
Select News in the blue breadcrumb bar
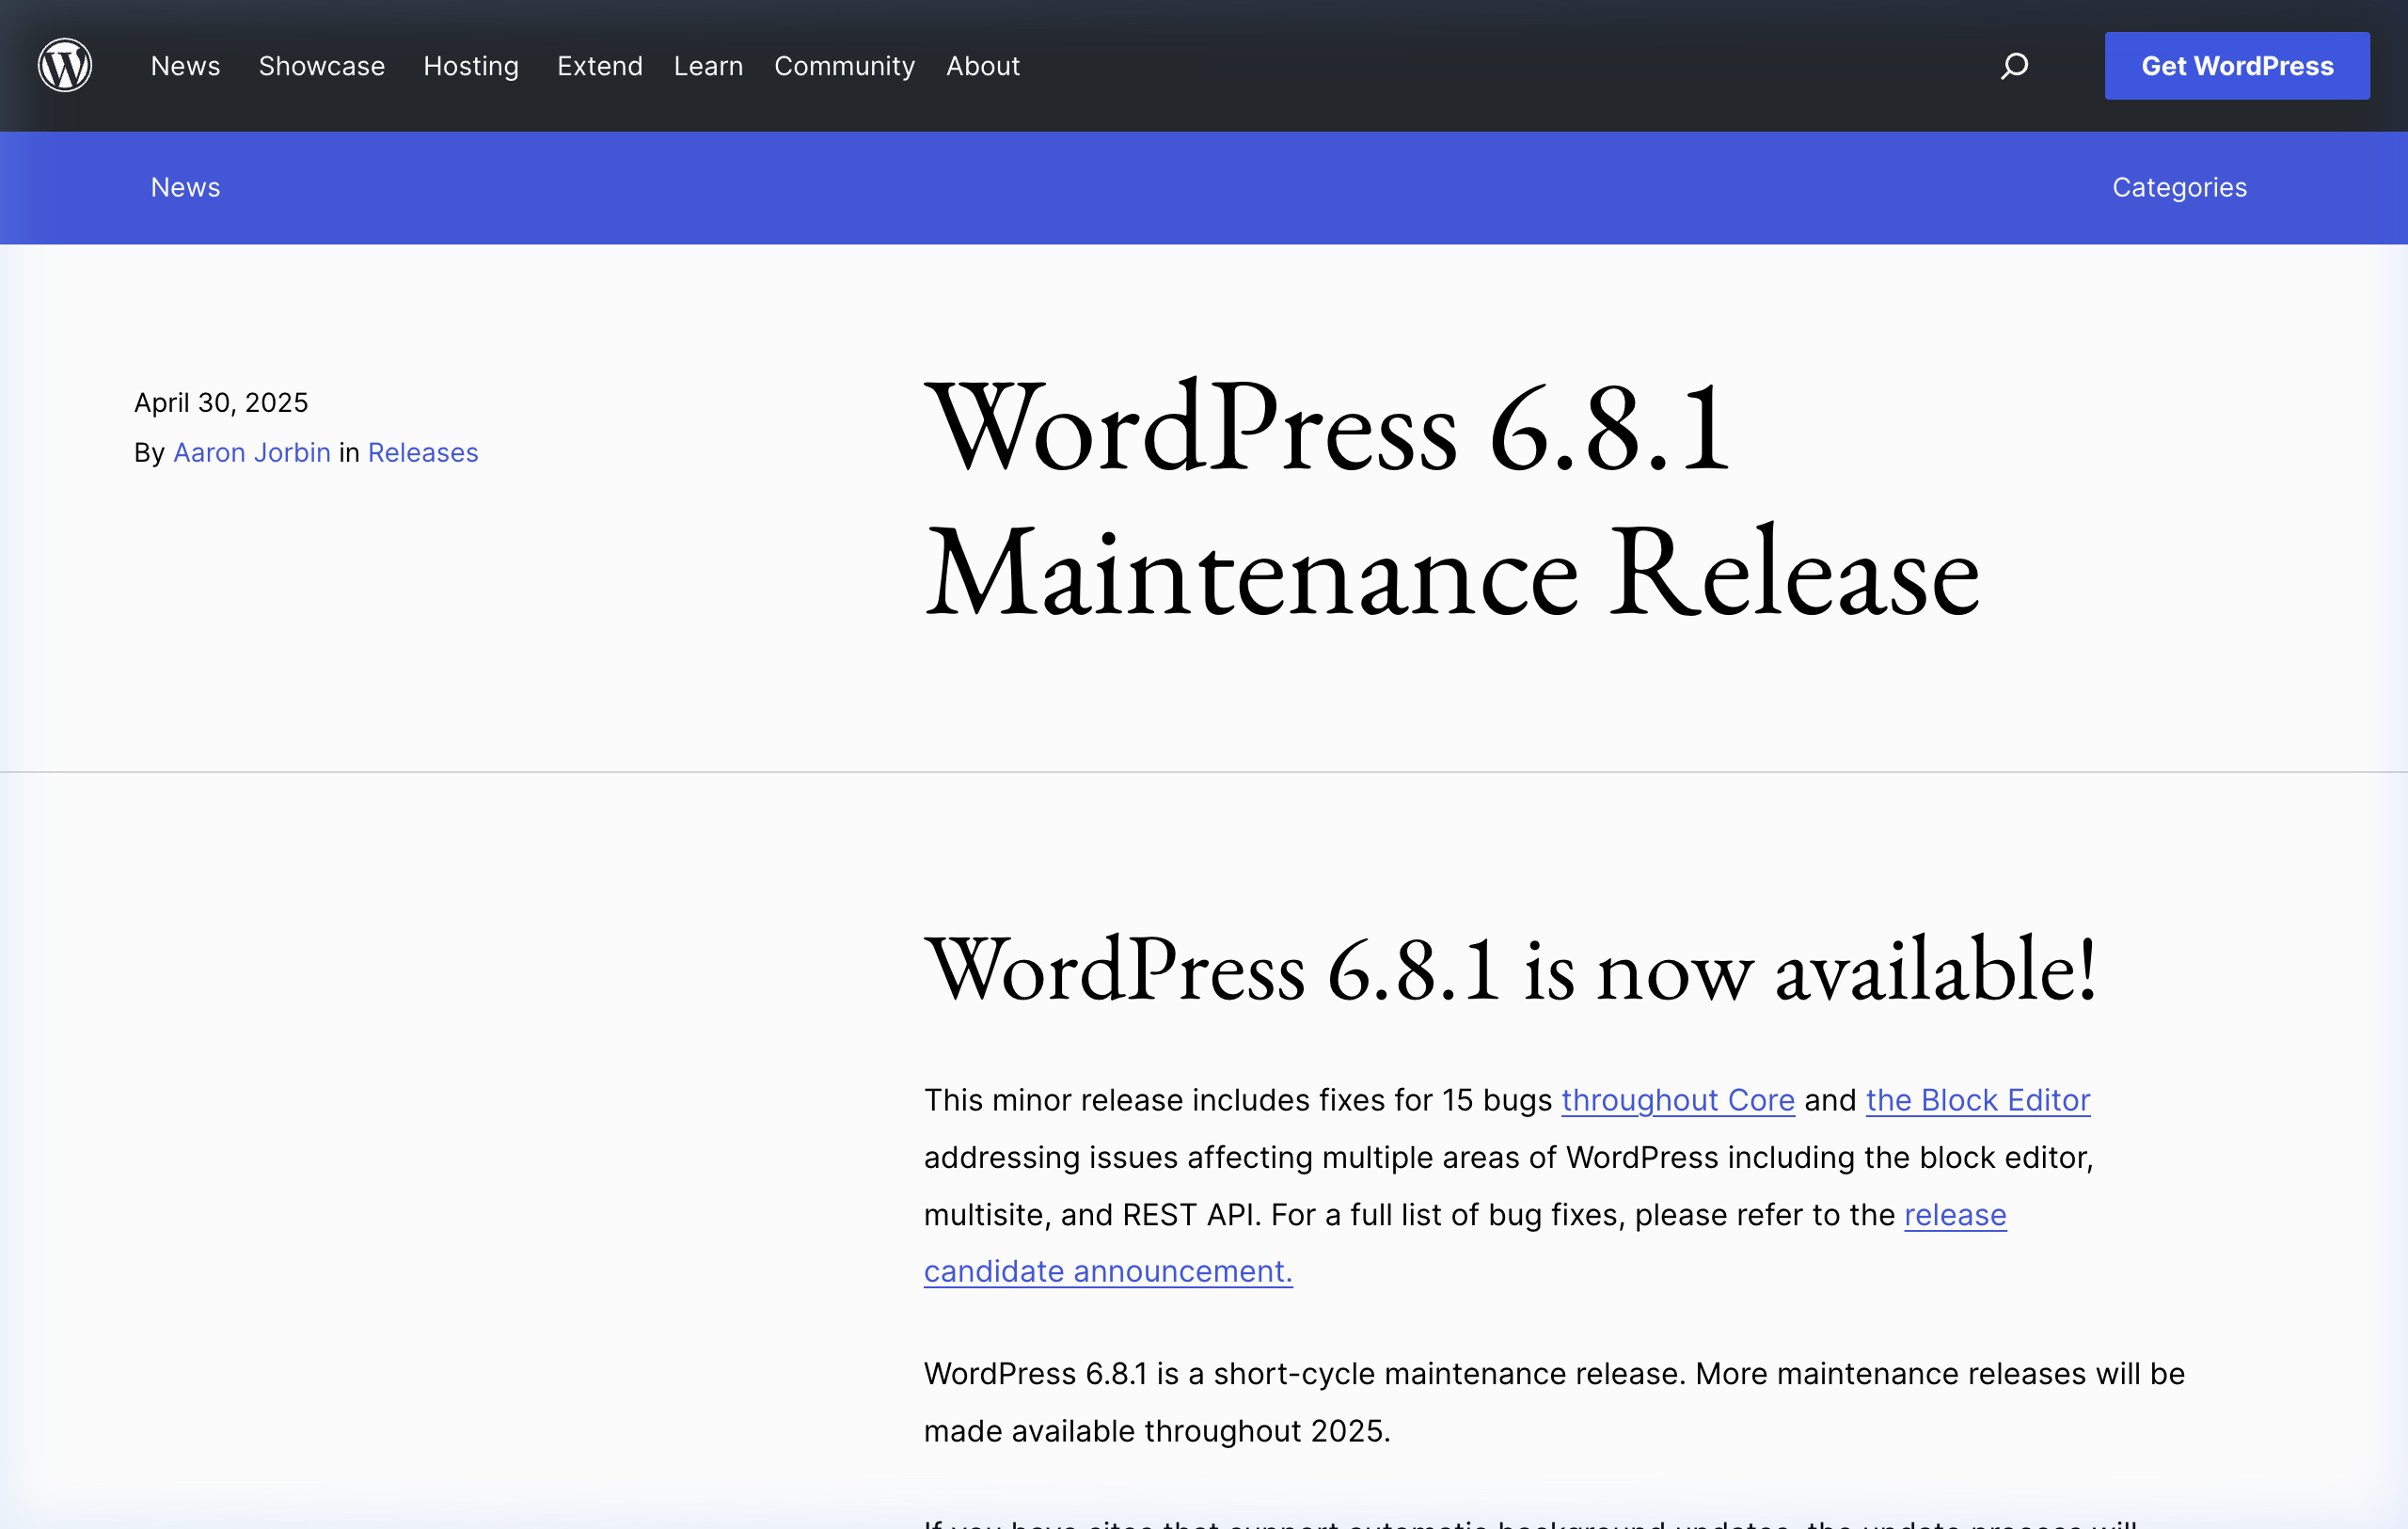click(x=185, y=187)
